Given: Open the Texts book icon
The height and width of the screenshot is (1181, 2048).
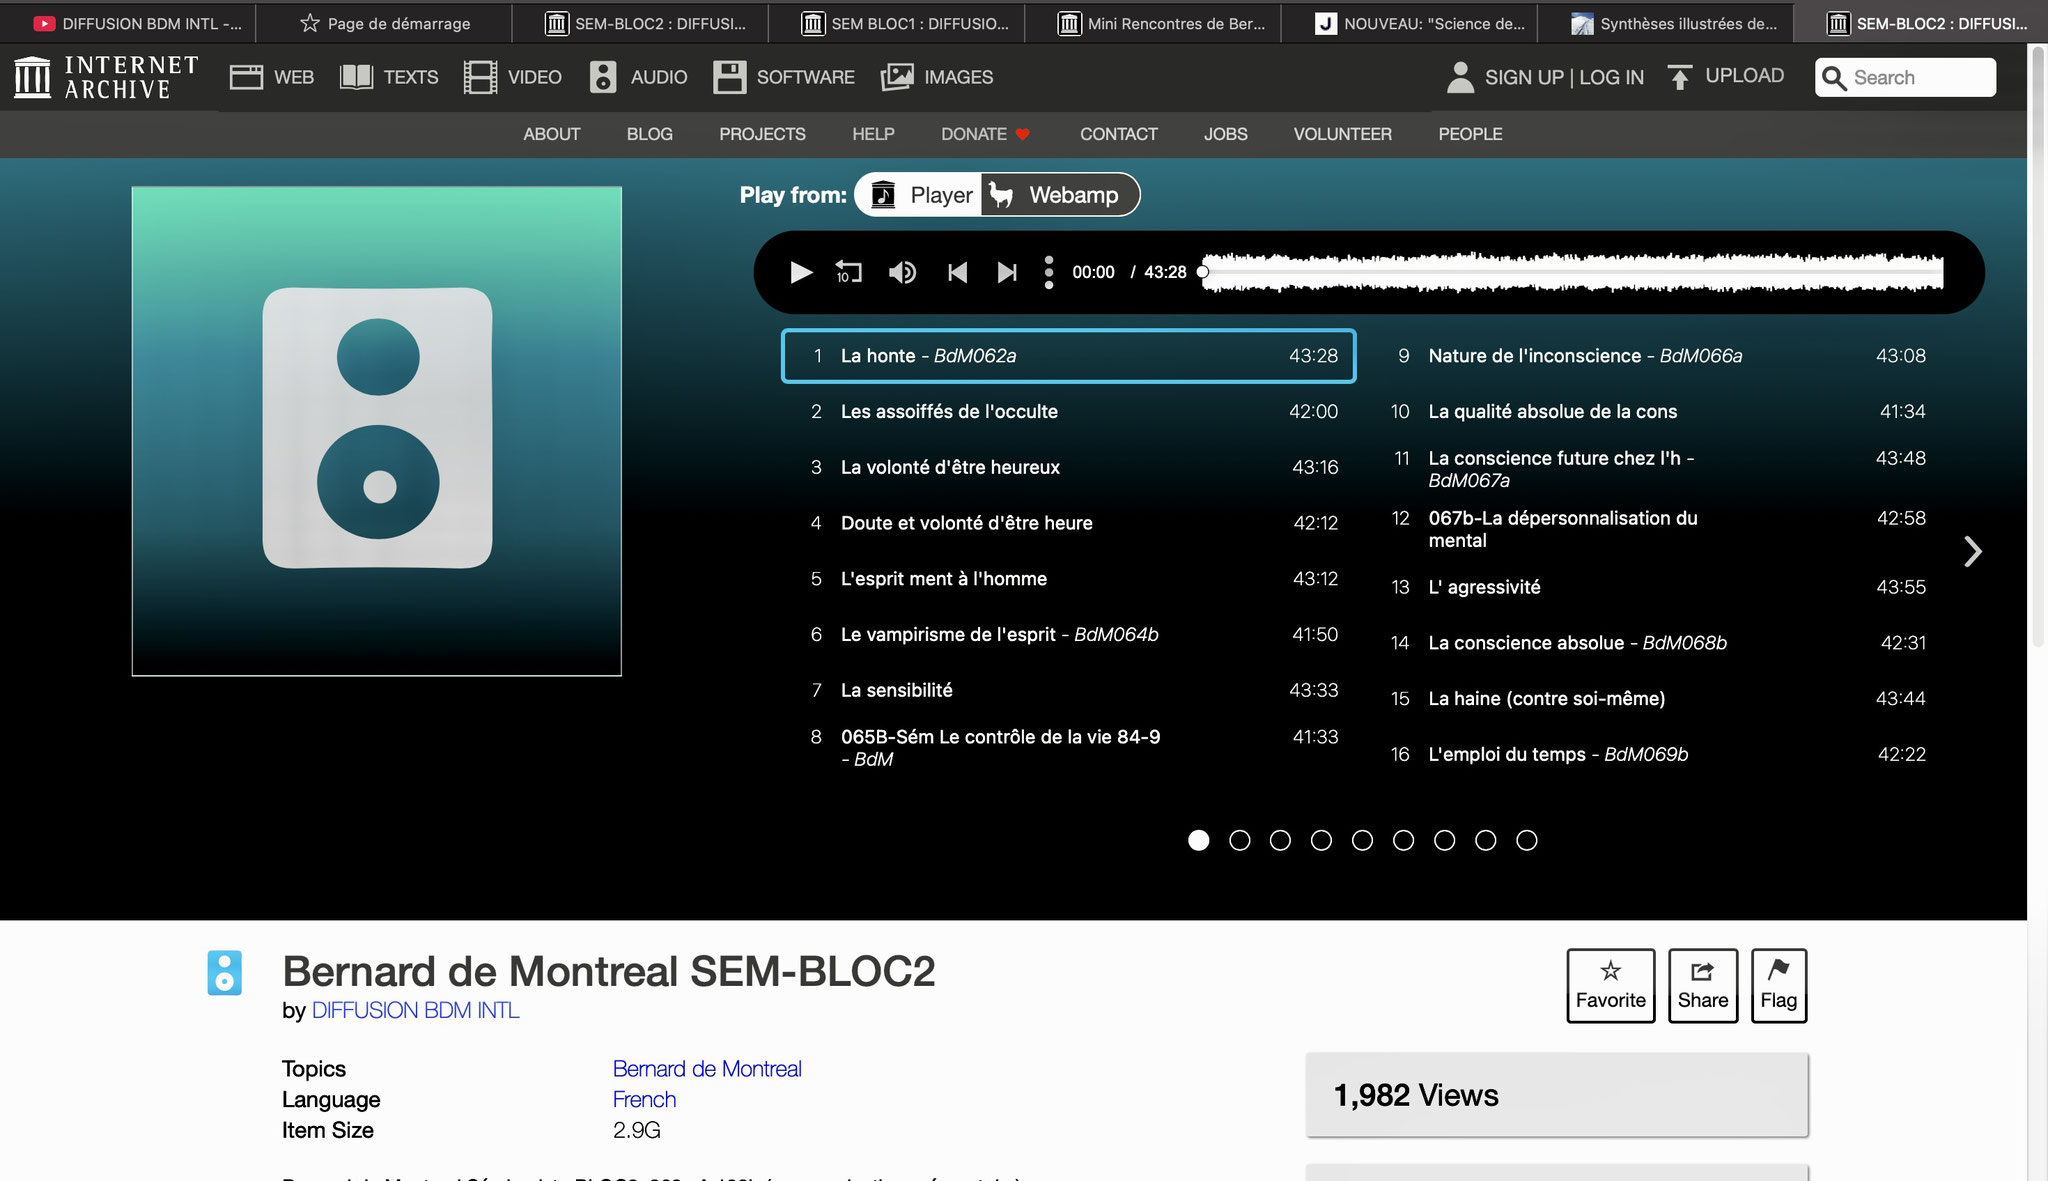Looking at the screenshot, I should pos(356,77).
